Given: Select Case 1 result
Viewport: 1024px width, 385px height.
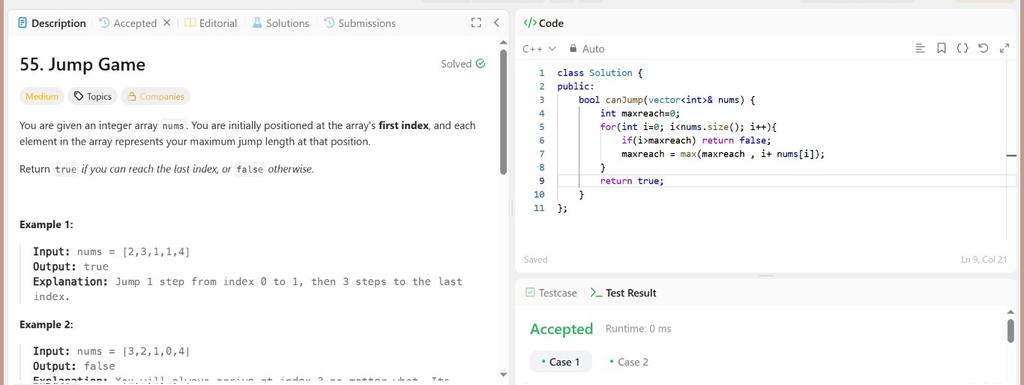Looking at the screenshot, I should coord(561,362).
